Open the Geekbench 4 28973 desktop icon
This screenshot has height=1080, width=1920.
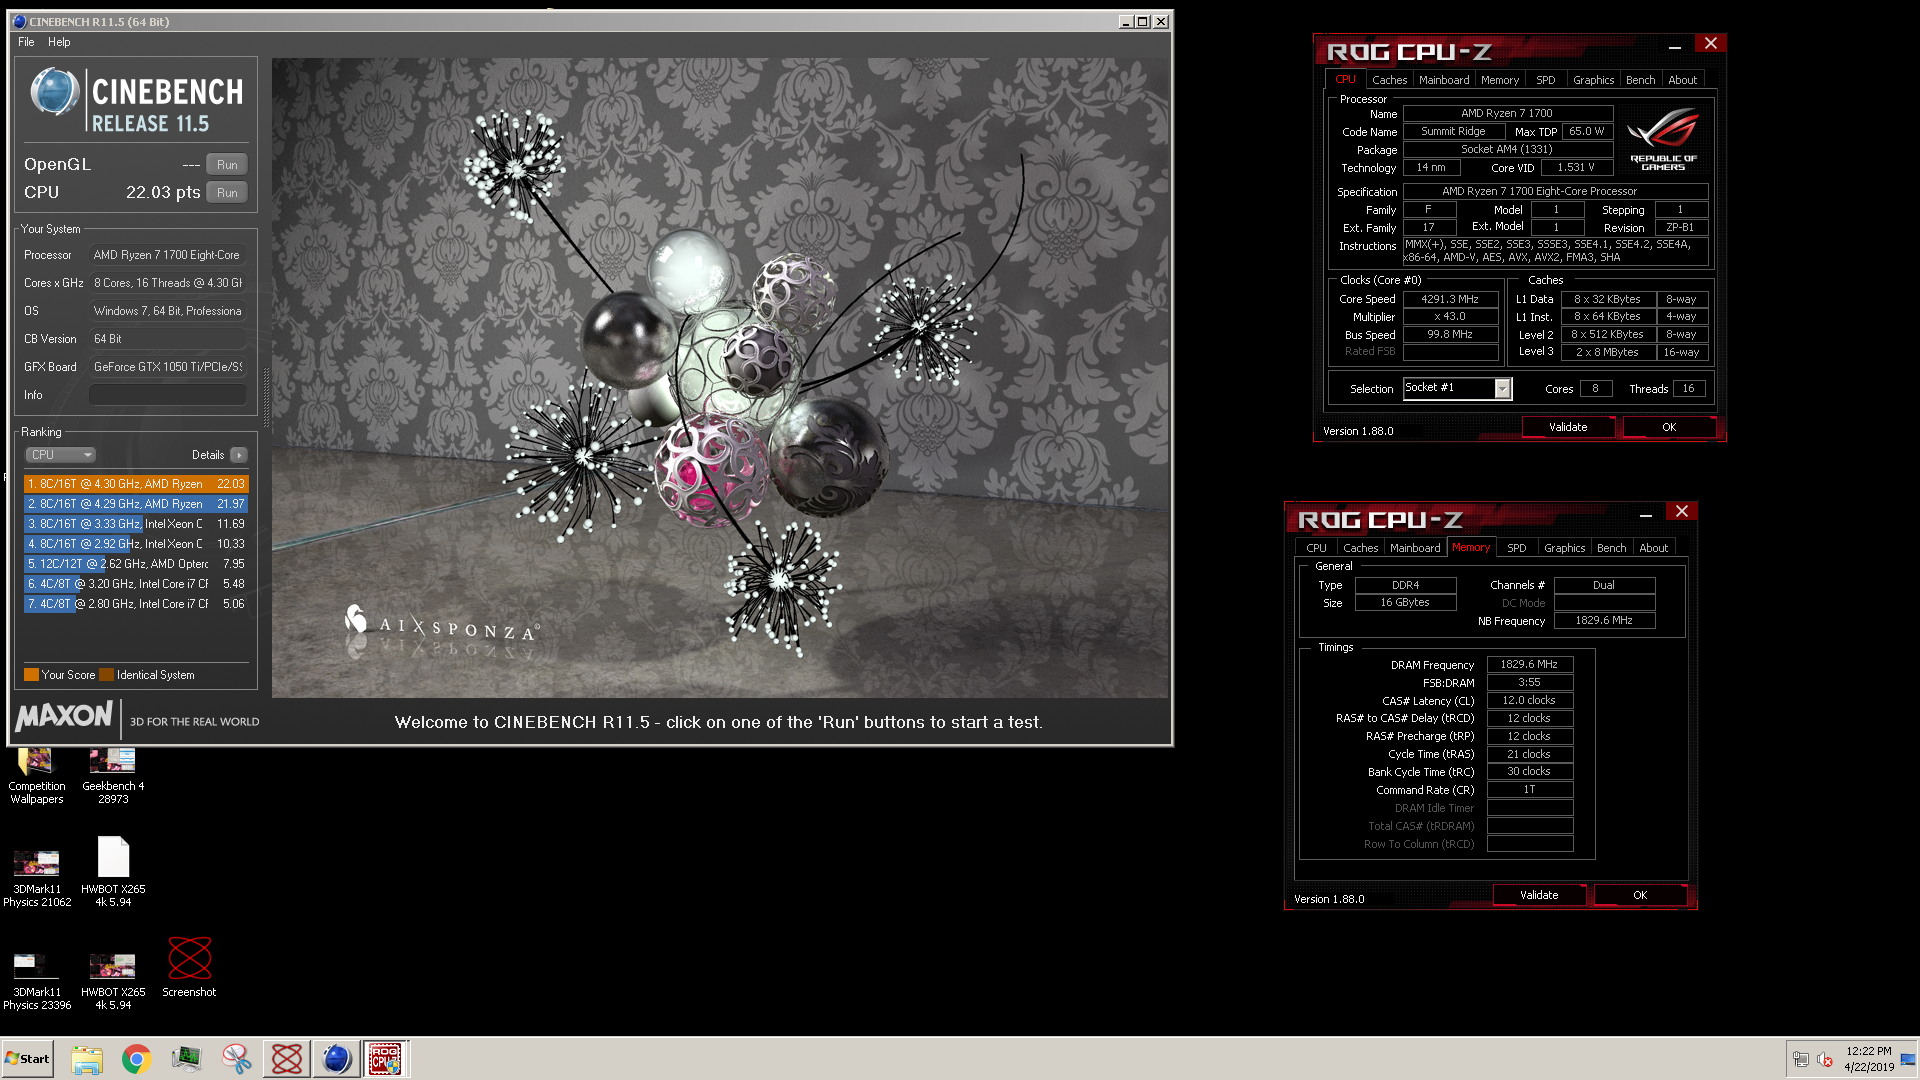click(113, 775)
